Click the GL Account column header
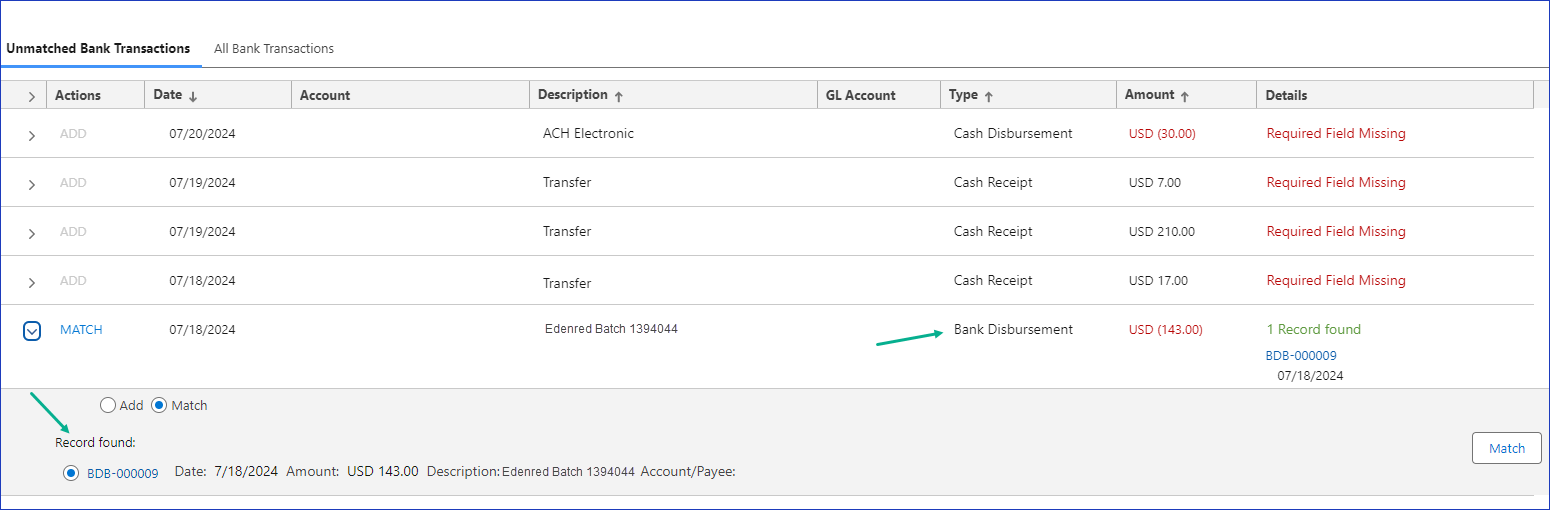This screenshot has width=1550, height=510. (x=860, y=95)
